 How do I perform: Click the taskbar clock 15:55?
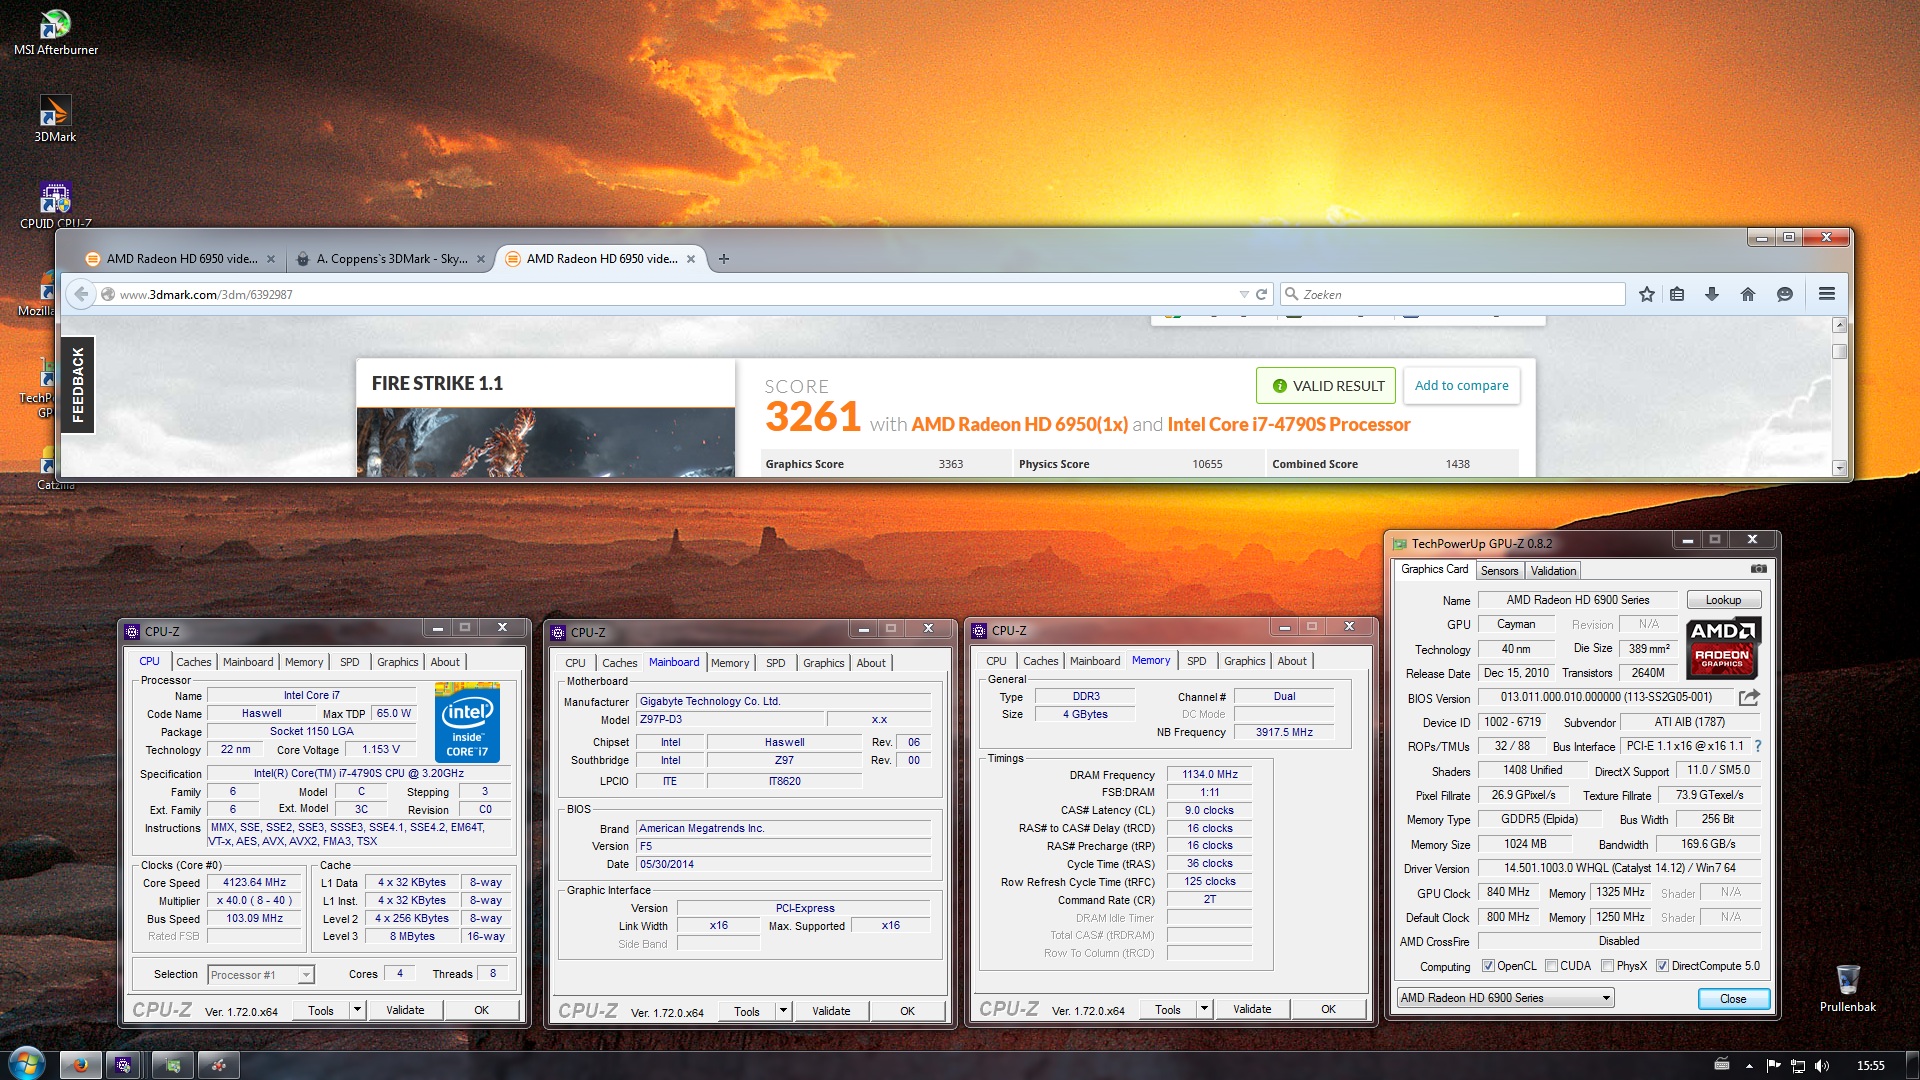[x=1869, y=1066]
